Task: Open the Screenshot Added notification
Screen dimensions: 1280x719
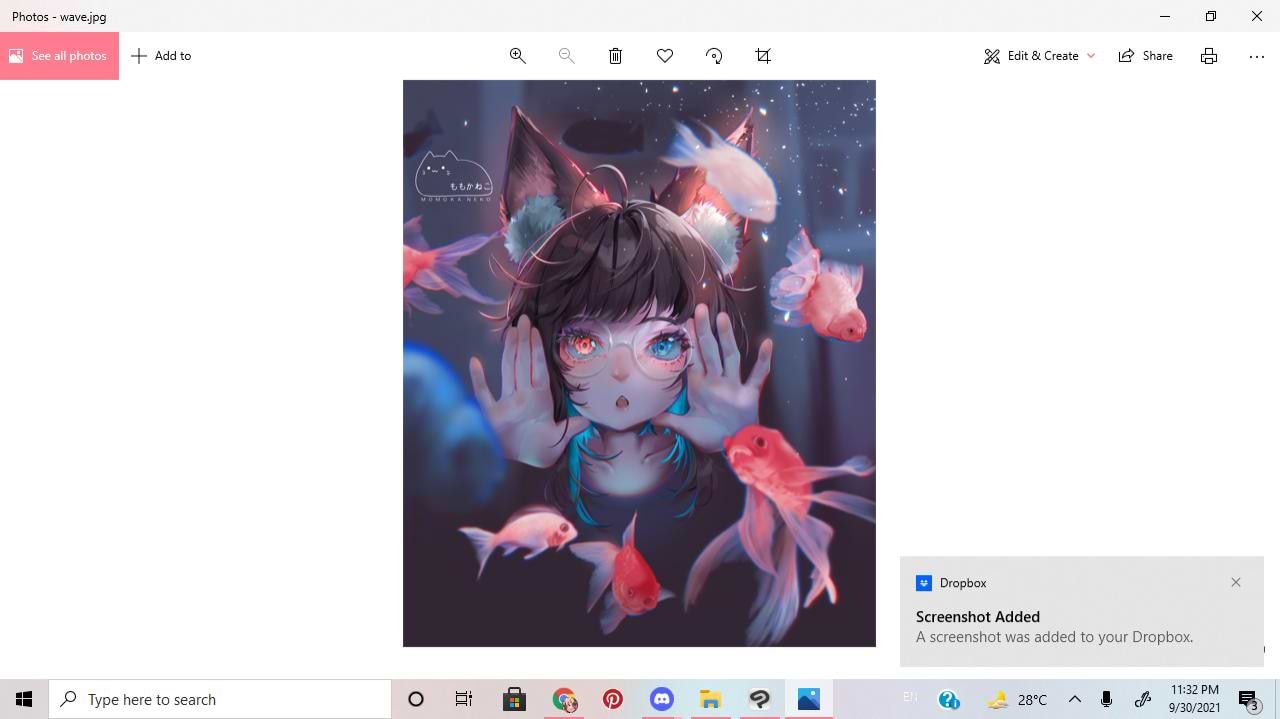Action: (1054, 627)
